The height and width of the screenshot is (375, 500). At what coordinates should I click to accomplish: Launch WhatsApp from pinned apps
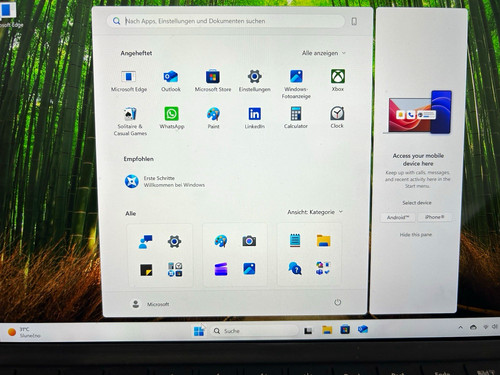tap(172, 118)
